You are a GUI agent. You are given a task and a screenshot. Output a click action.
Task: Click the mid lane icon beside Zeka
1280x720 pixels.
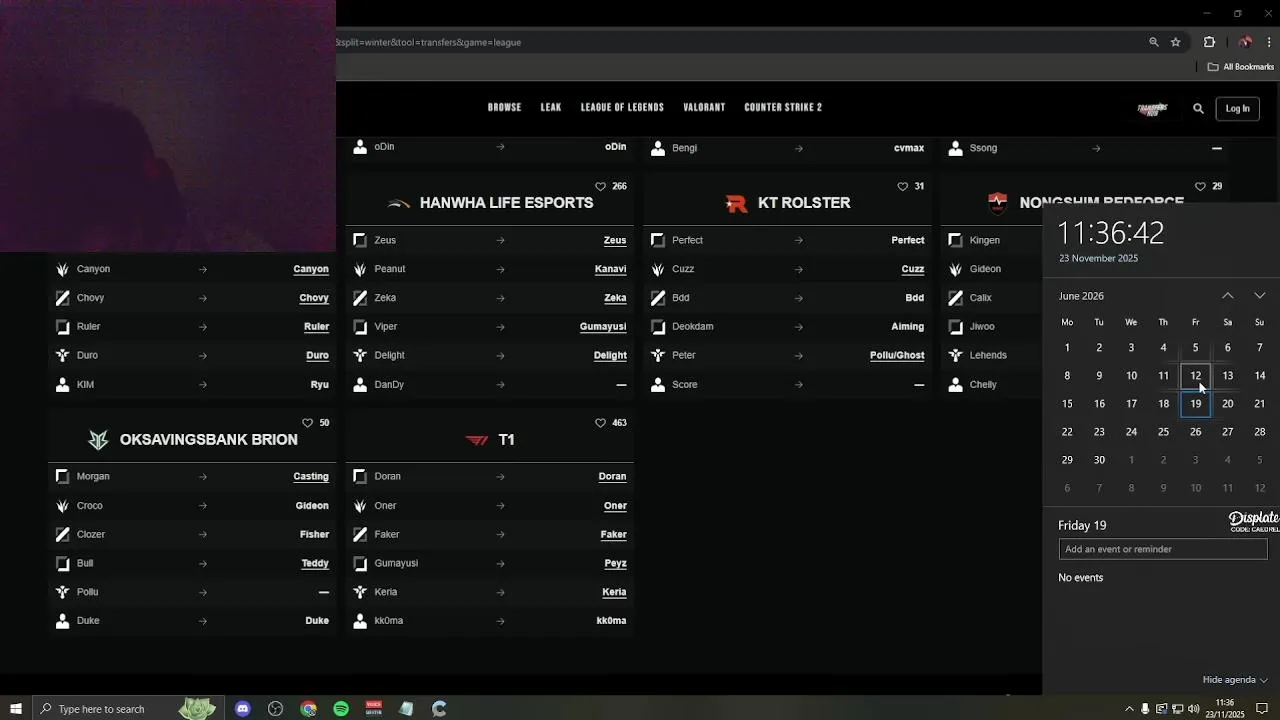click(360, 298)
